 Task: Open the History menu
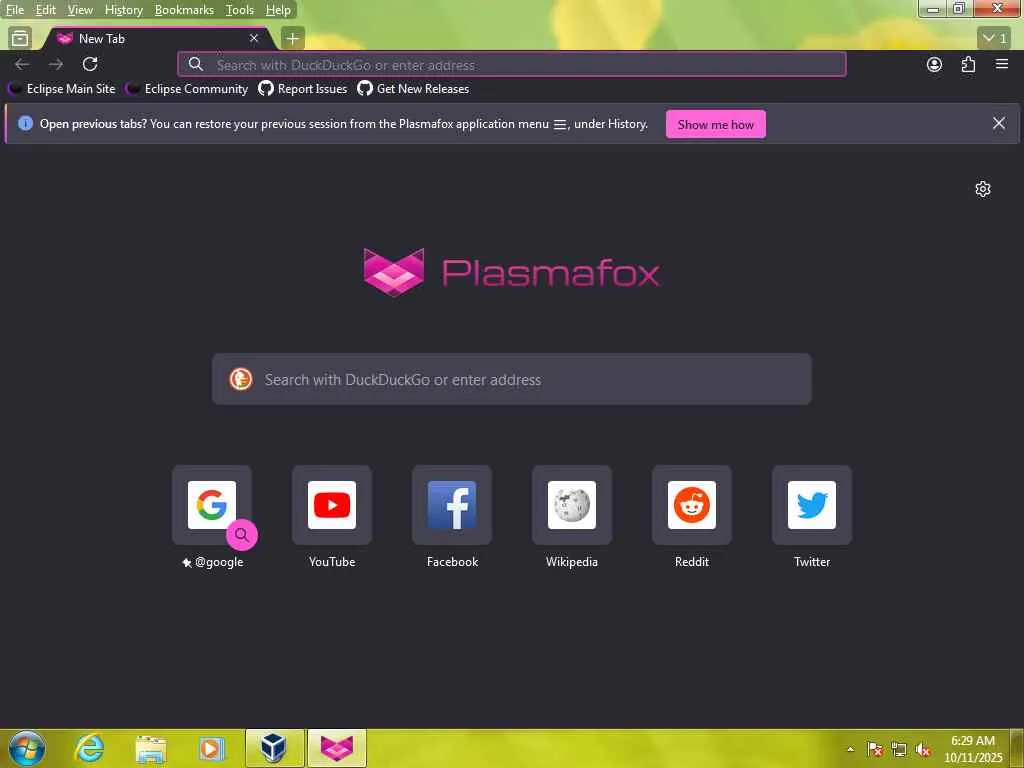[123, 10]
